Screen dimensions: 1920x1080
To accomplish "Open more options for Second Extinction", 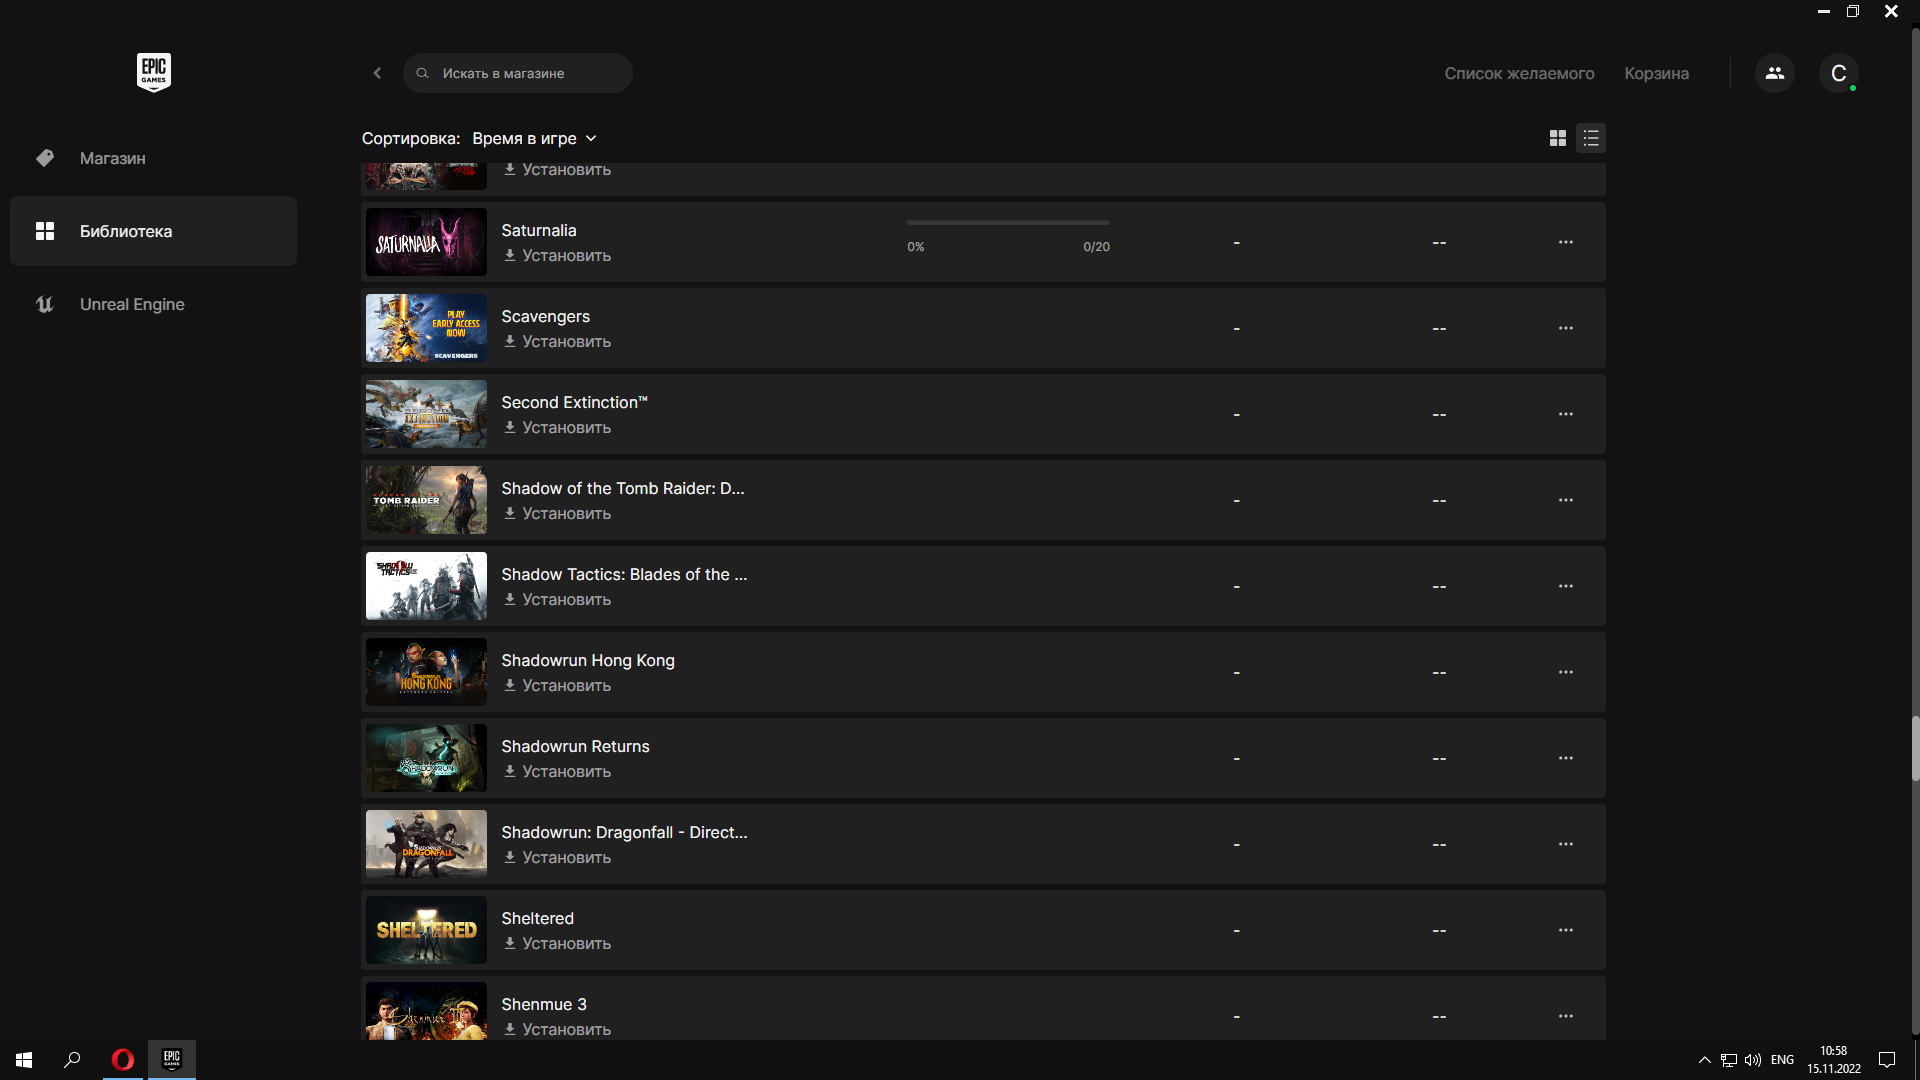I will tap(1565, 414).
